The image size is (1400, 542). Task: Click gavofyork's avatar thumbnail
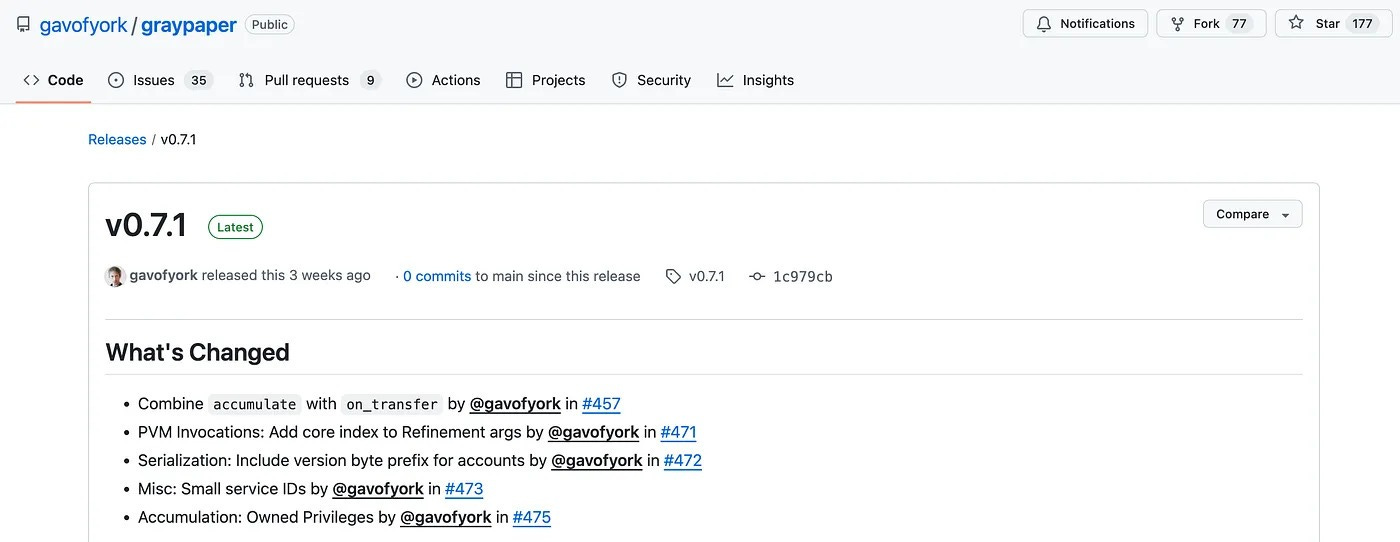coord(115,276)
